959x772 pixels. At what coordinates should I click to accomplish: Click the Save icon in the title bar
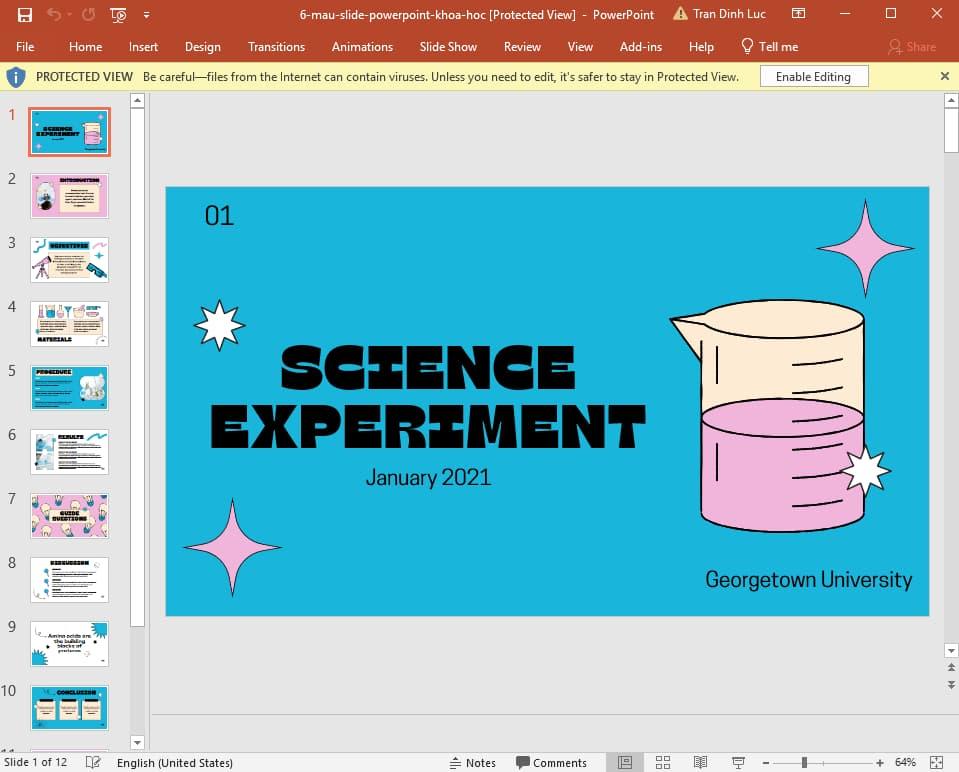(x=25, y=14)
